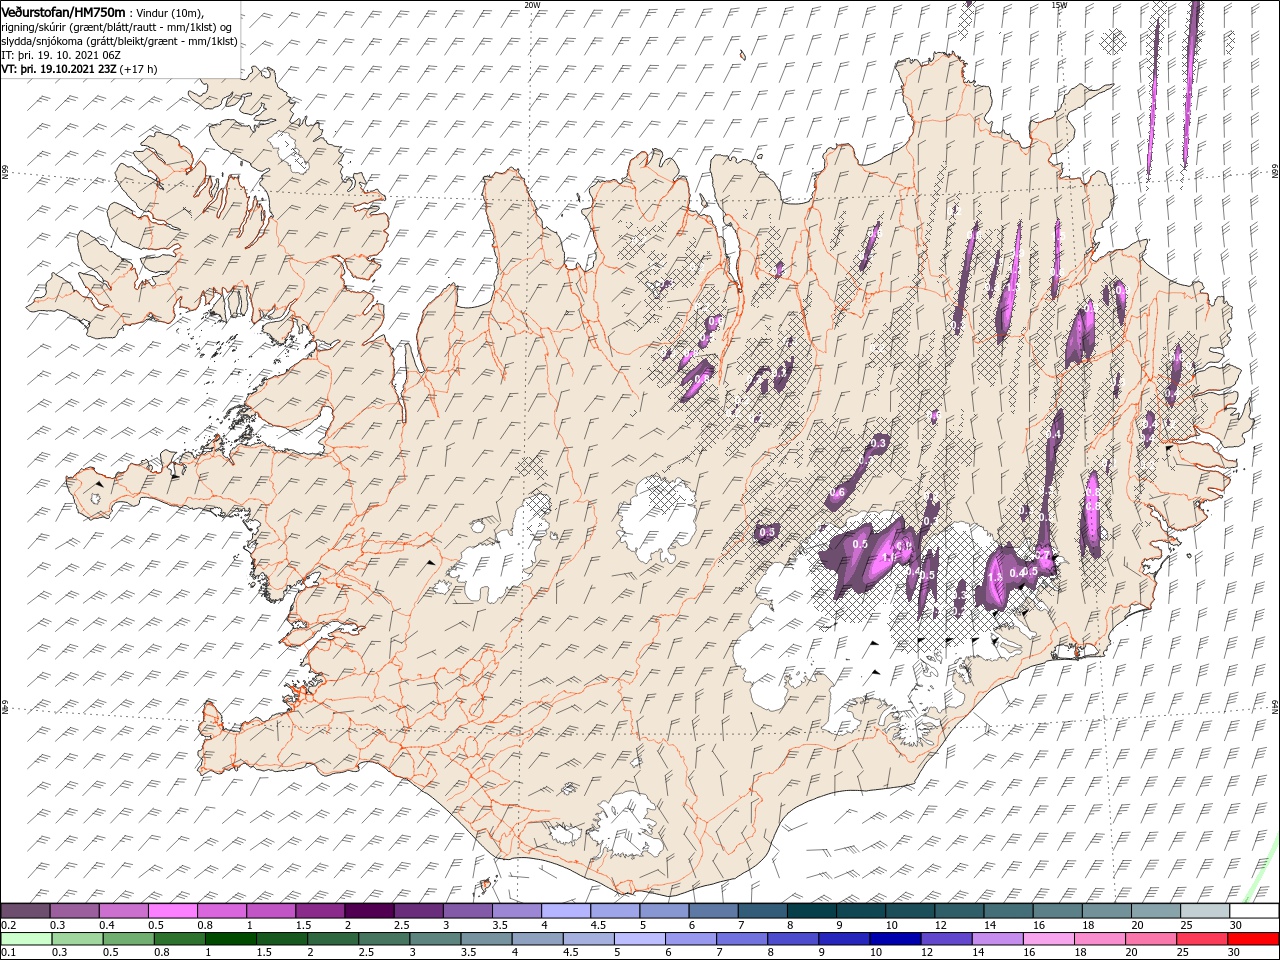
Task: Click the 'slydda/snjókoma' description line
Action: pyautogui.click(x=119, y=41)
